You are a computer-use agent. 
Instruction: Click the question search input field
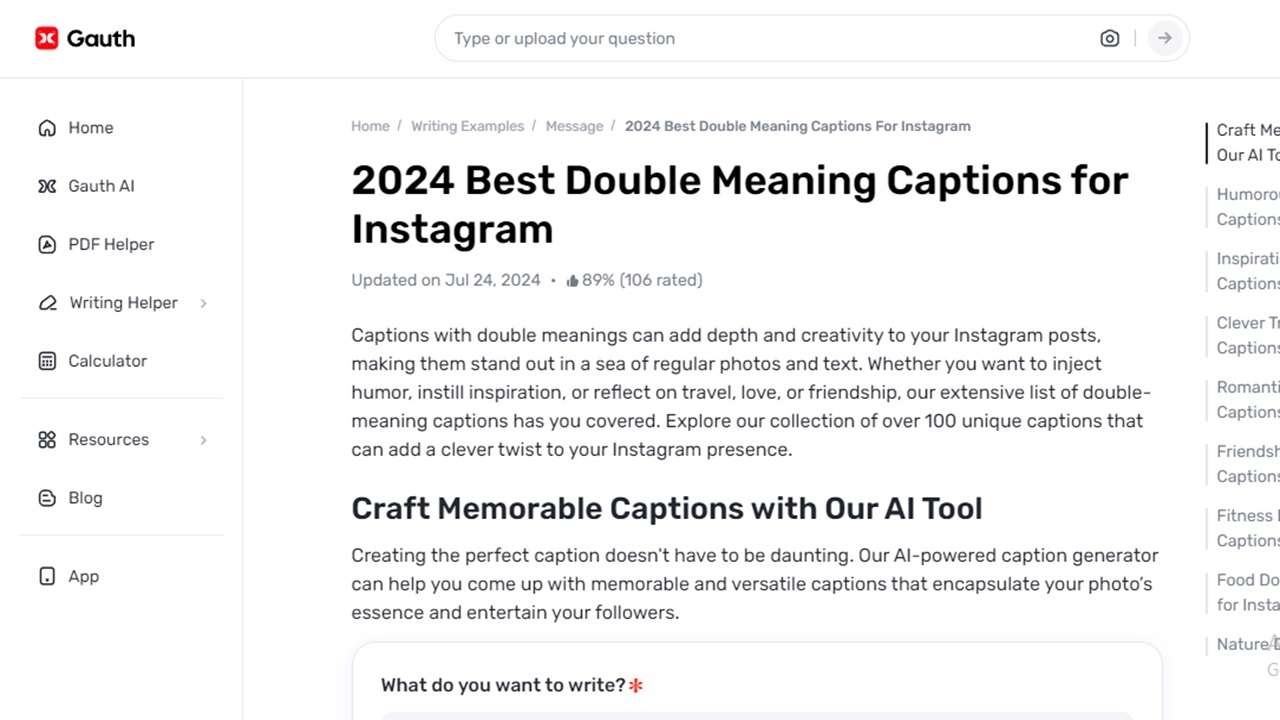click(700, 38)
